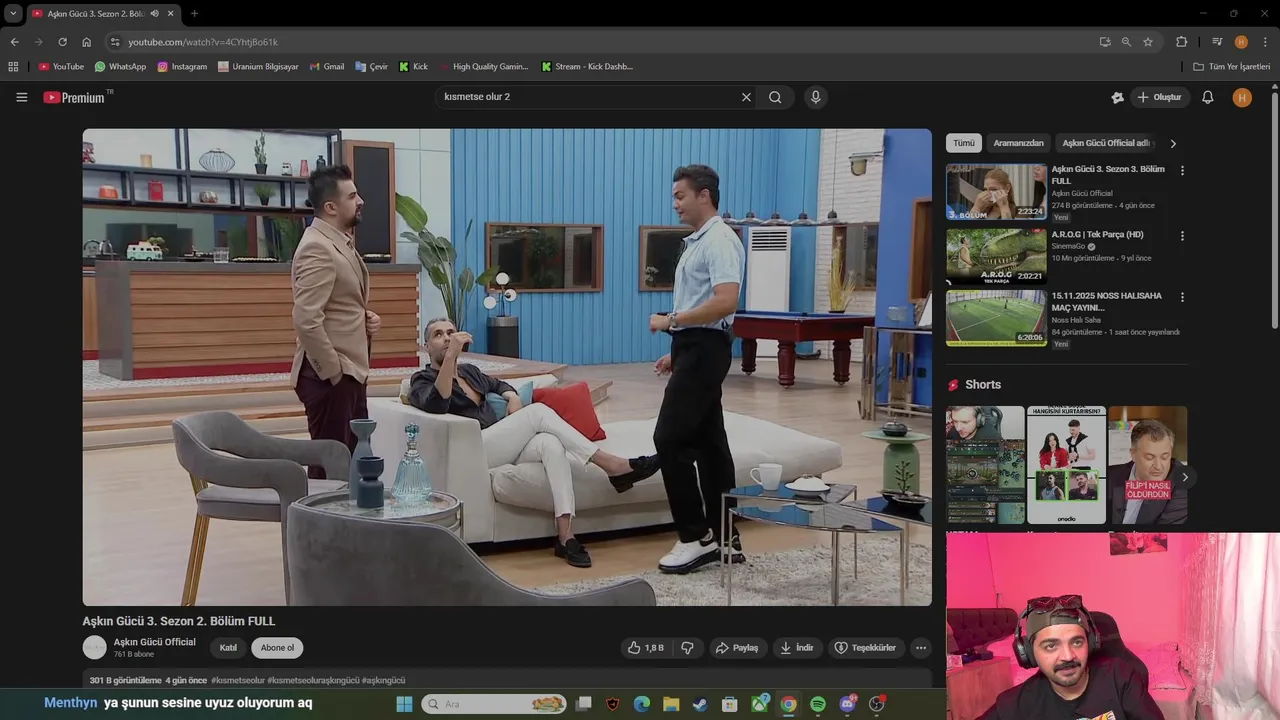Click the taskbar Ara search box

(x=494, y=704)
